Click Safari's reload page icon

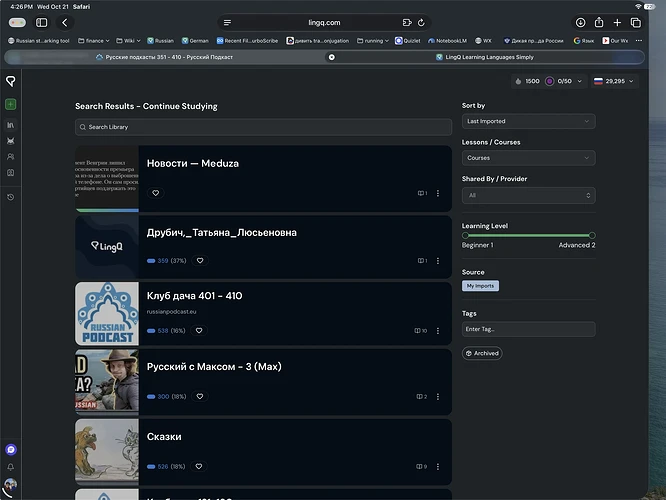pos(421,23)
